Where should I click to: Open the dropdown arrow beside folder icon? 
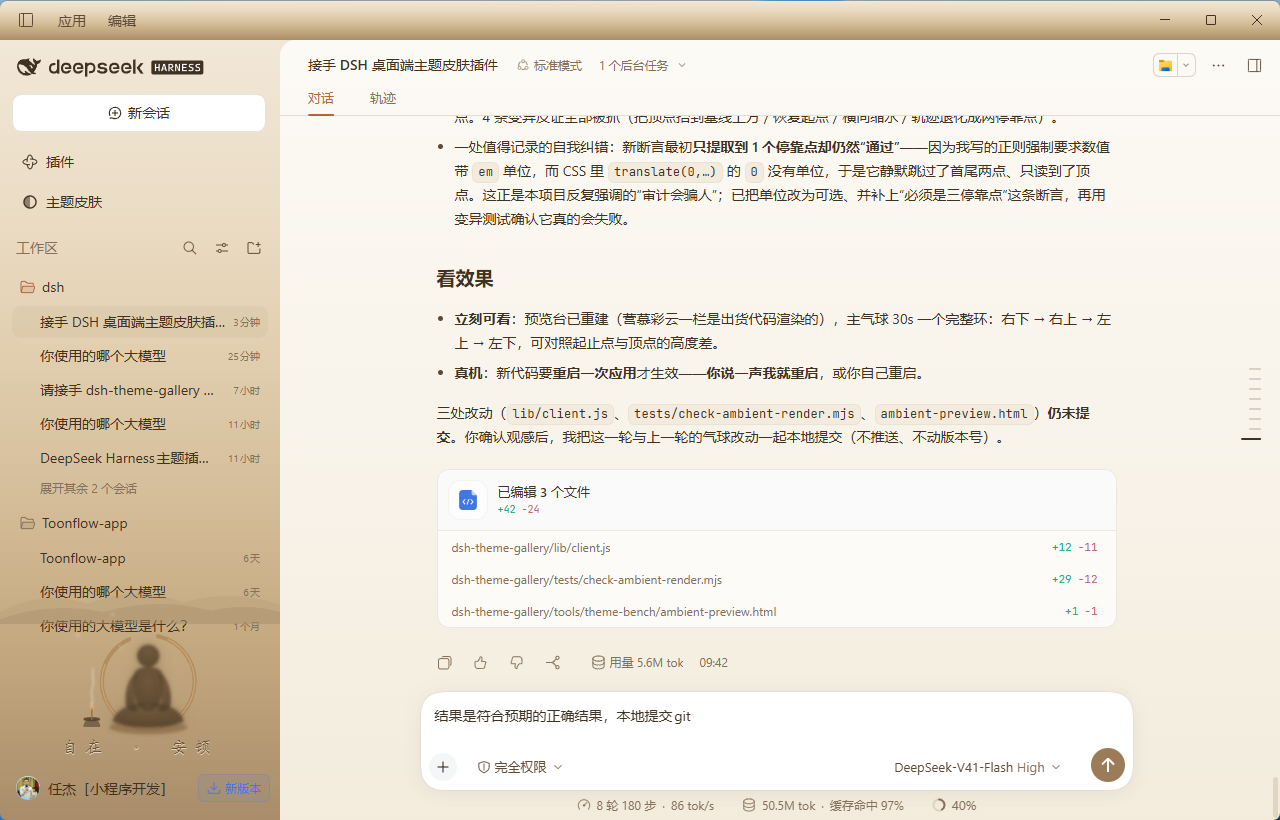pos(1187,65)
